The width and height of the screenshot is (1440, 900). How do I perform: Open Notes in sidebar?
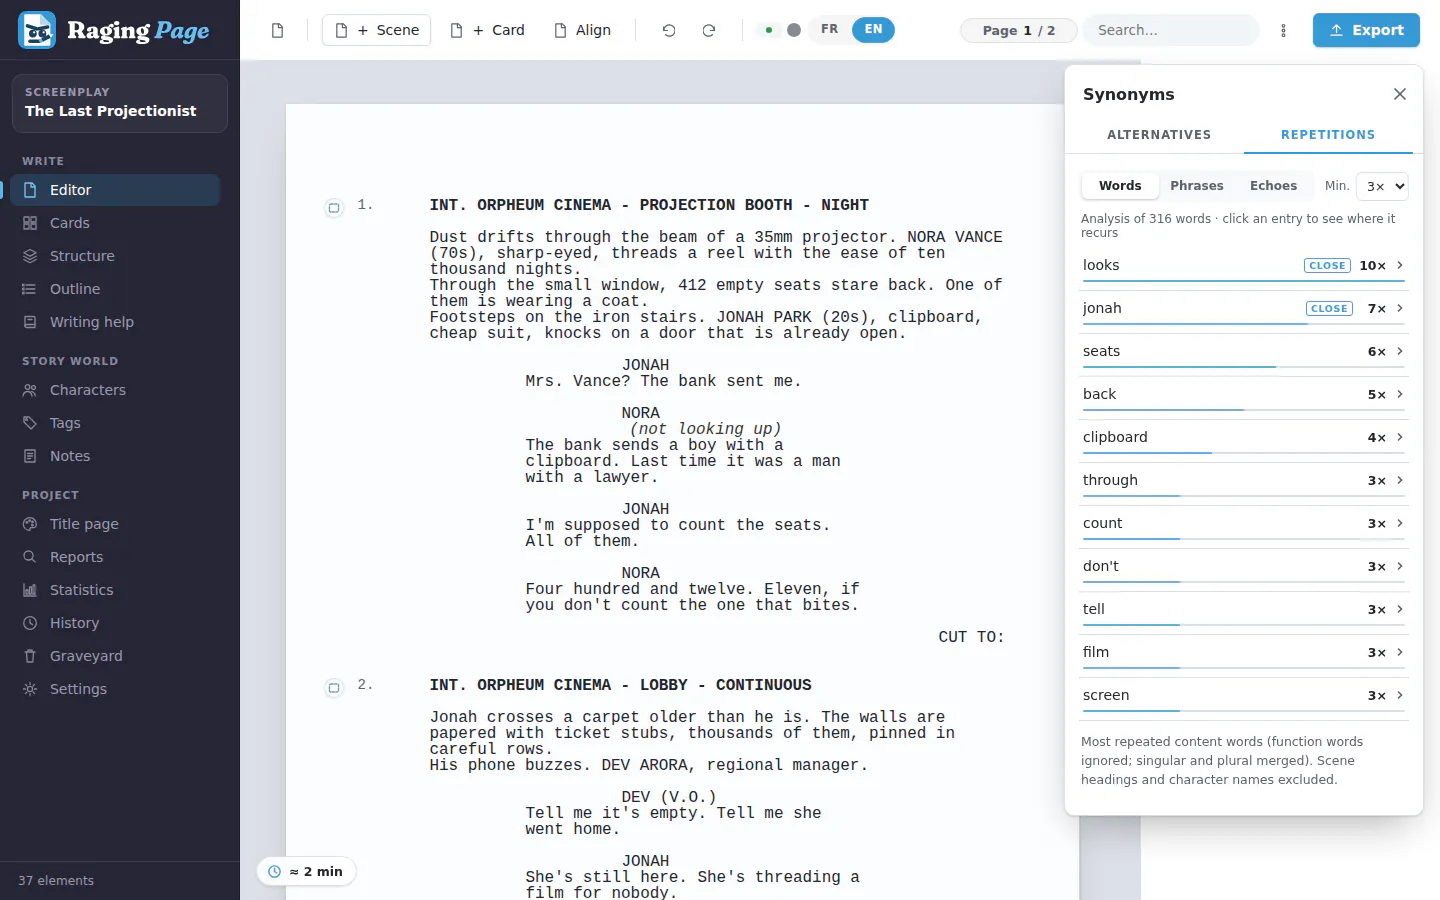115,456
